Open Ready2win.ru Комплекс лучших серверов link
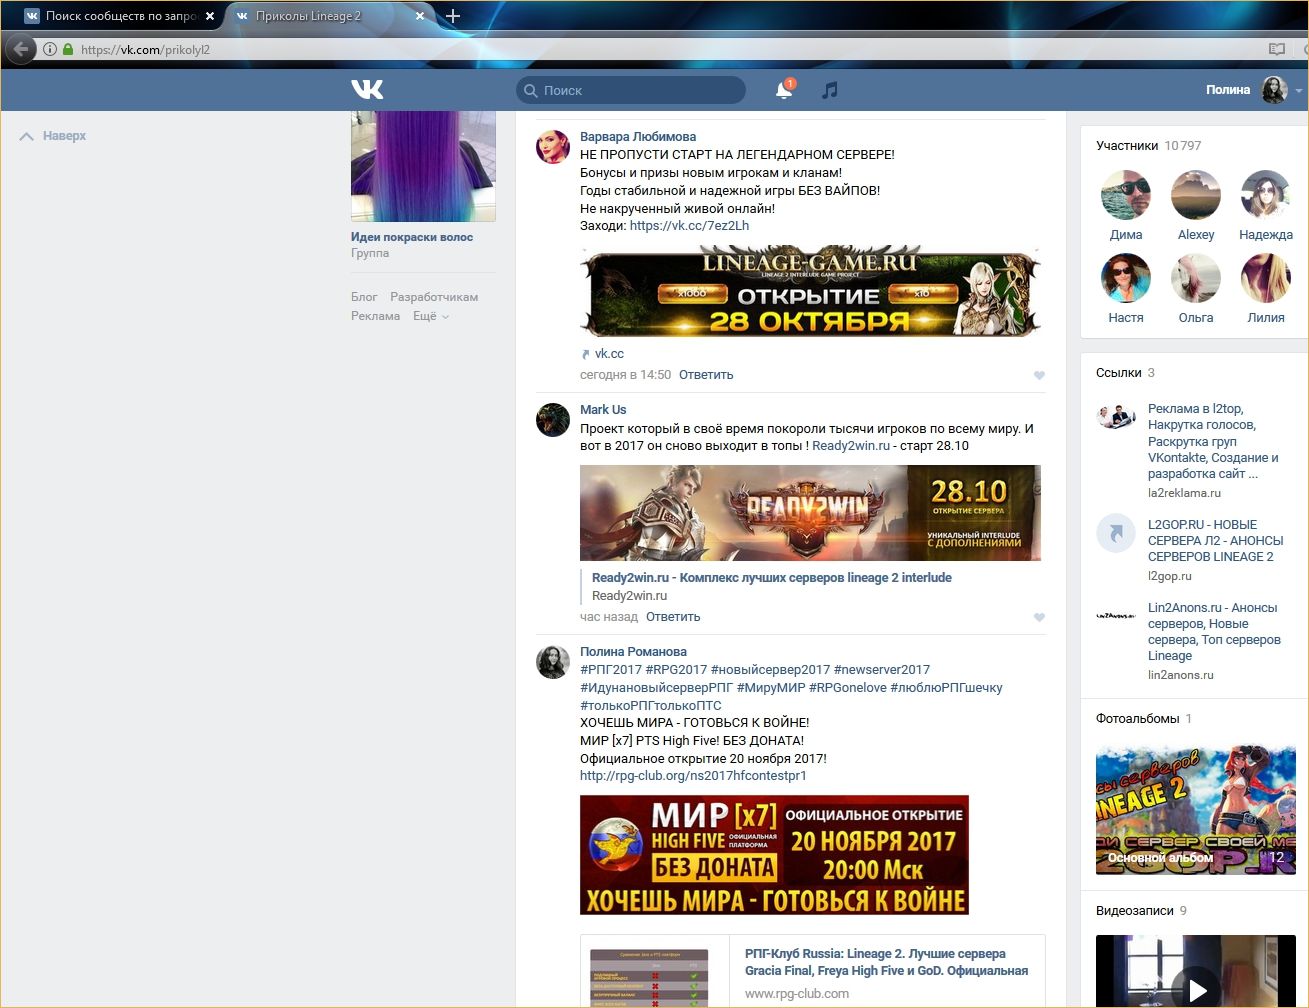The width and height of the screenshot is (1309, 1008). [772, 578]
